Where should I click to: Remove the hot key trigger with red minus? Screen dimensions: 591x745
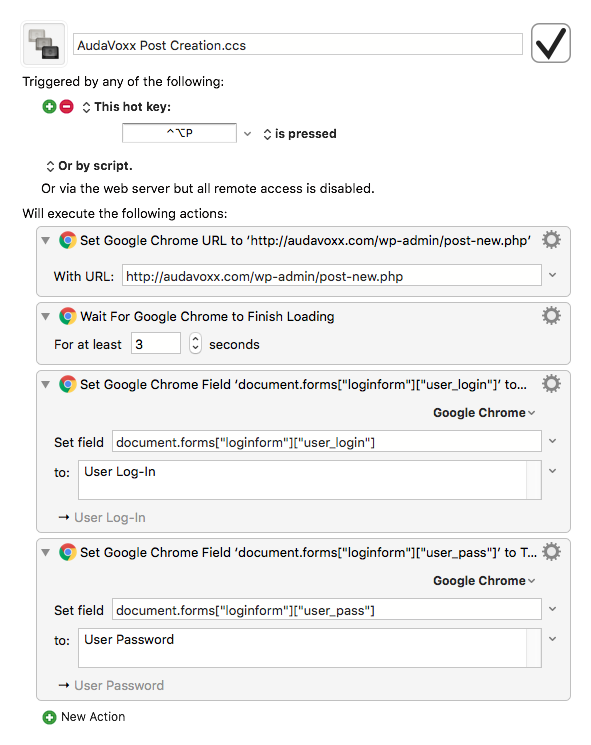[67, 106]
